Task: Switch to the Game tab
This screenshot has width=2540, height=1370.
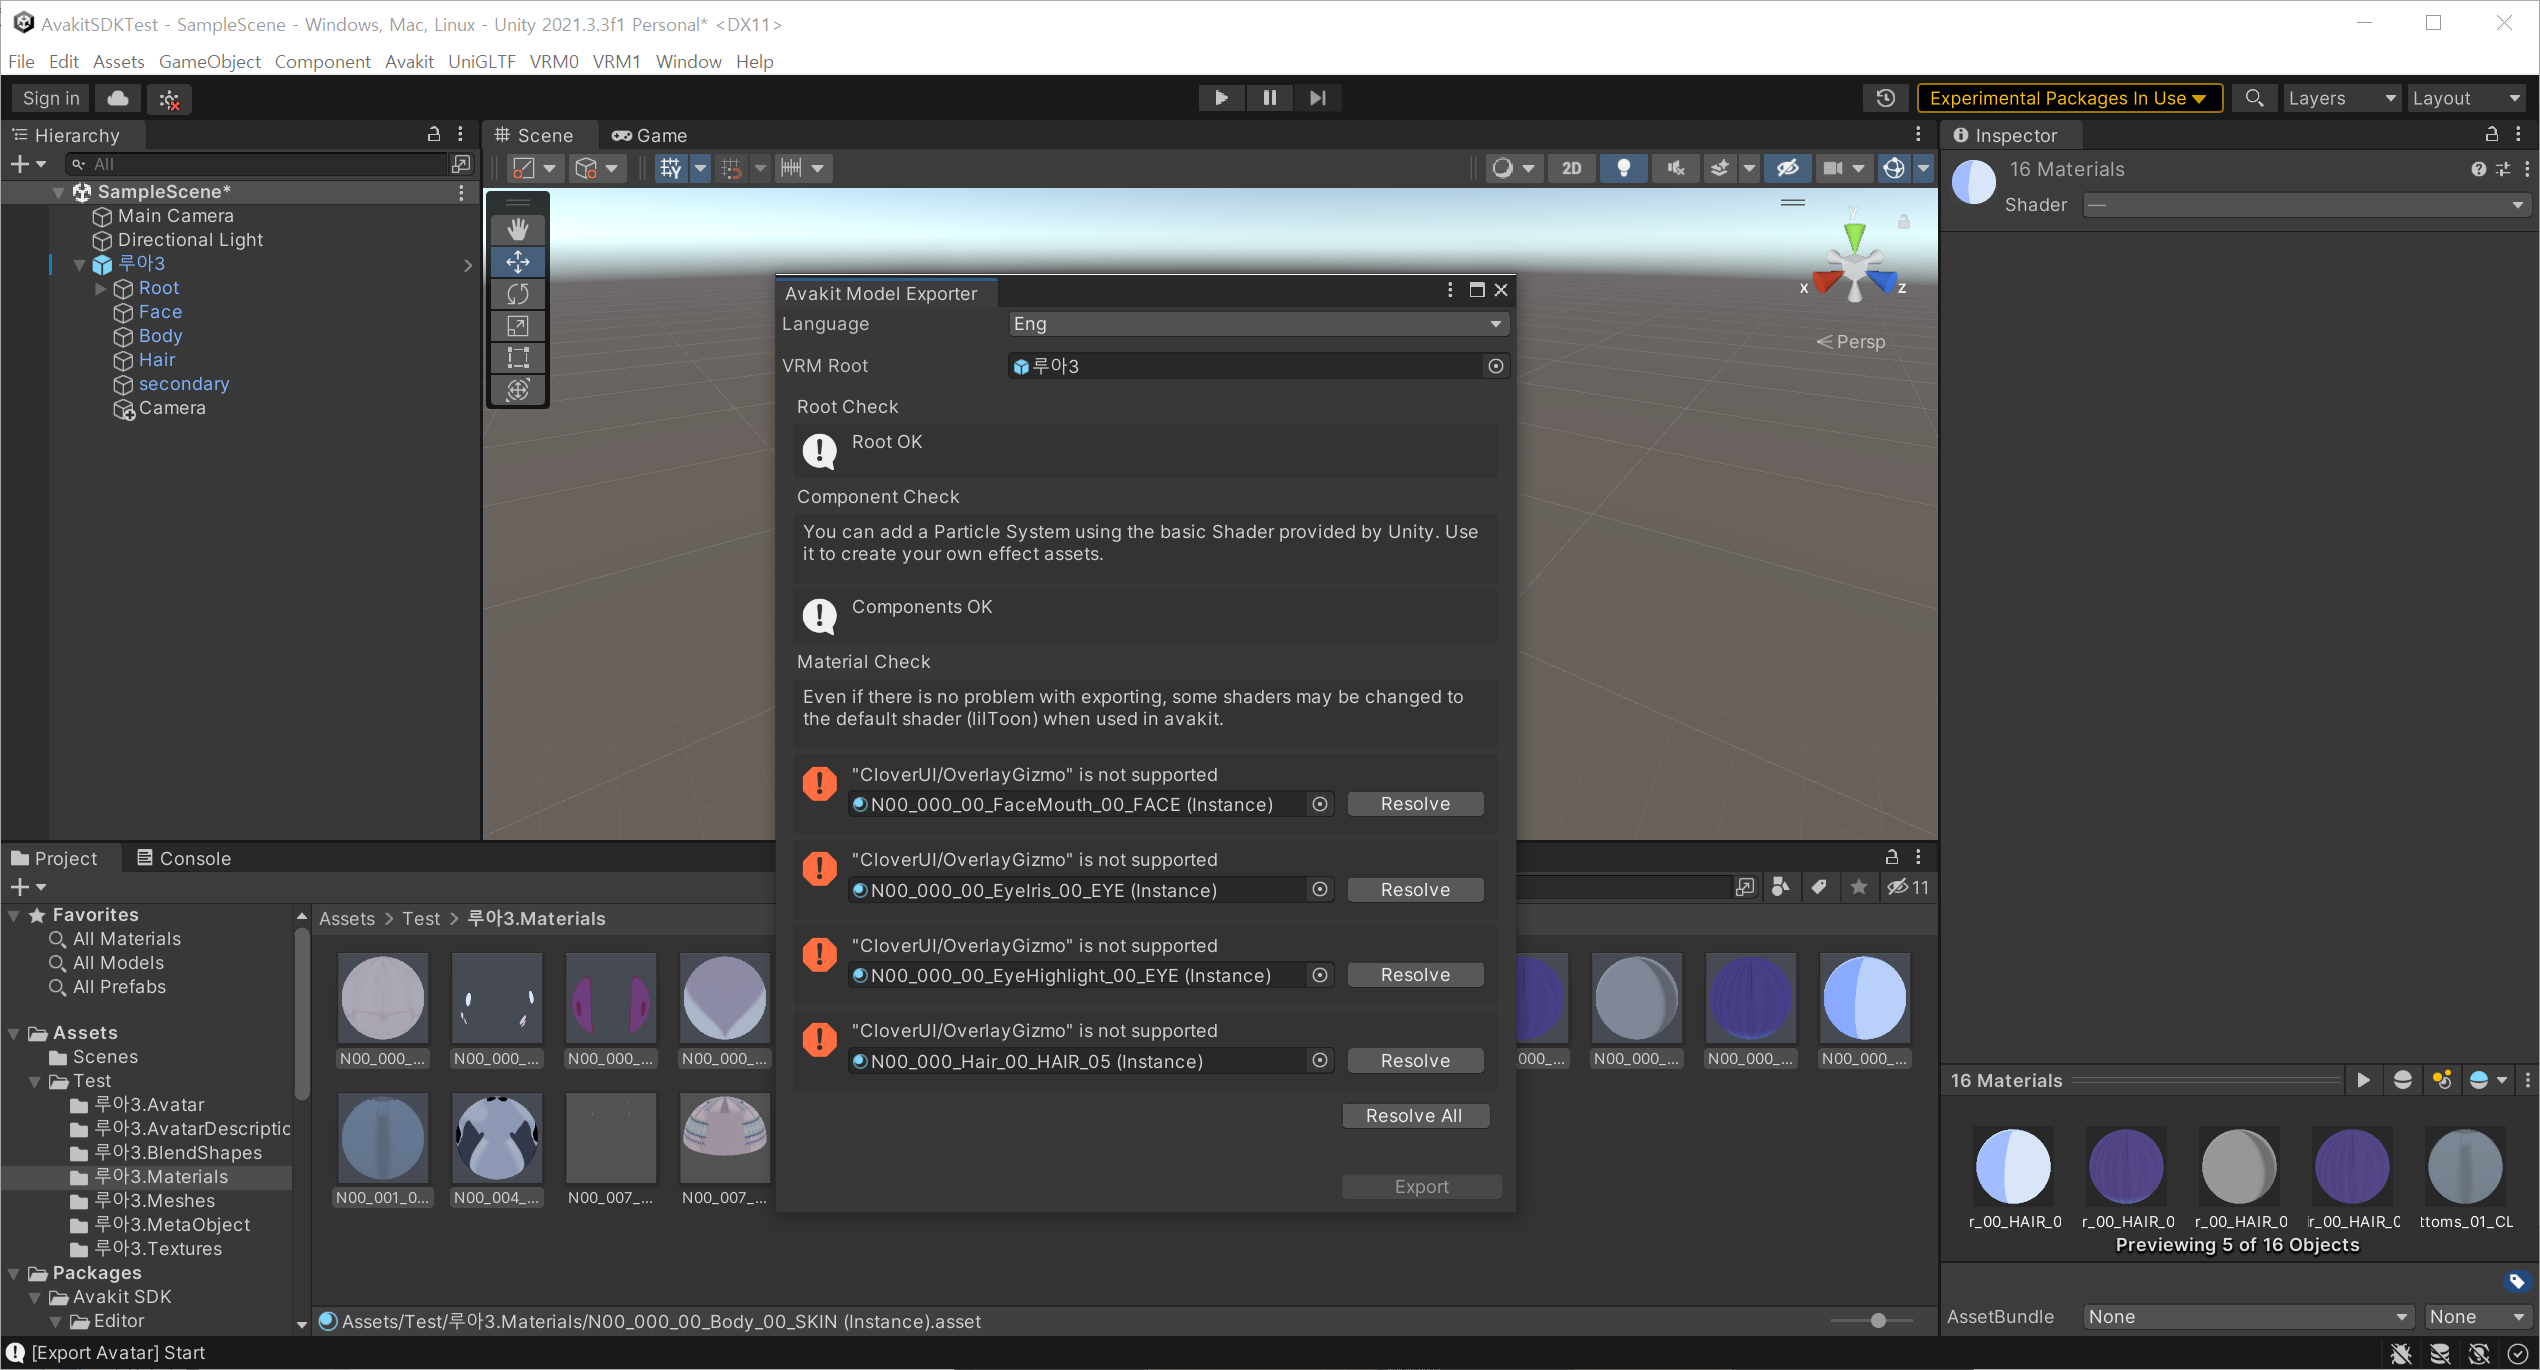Action: (x=650, y=135)
